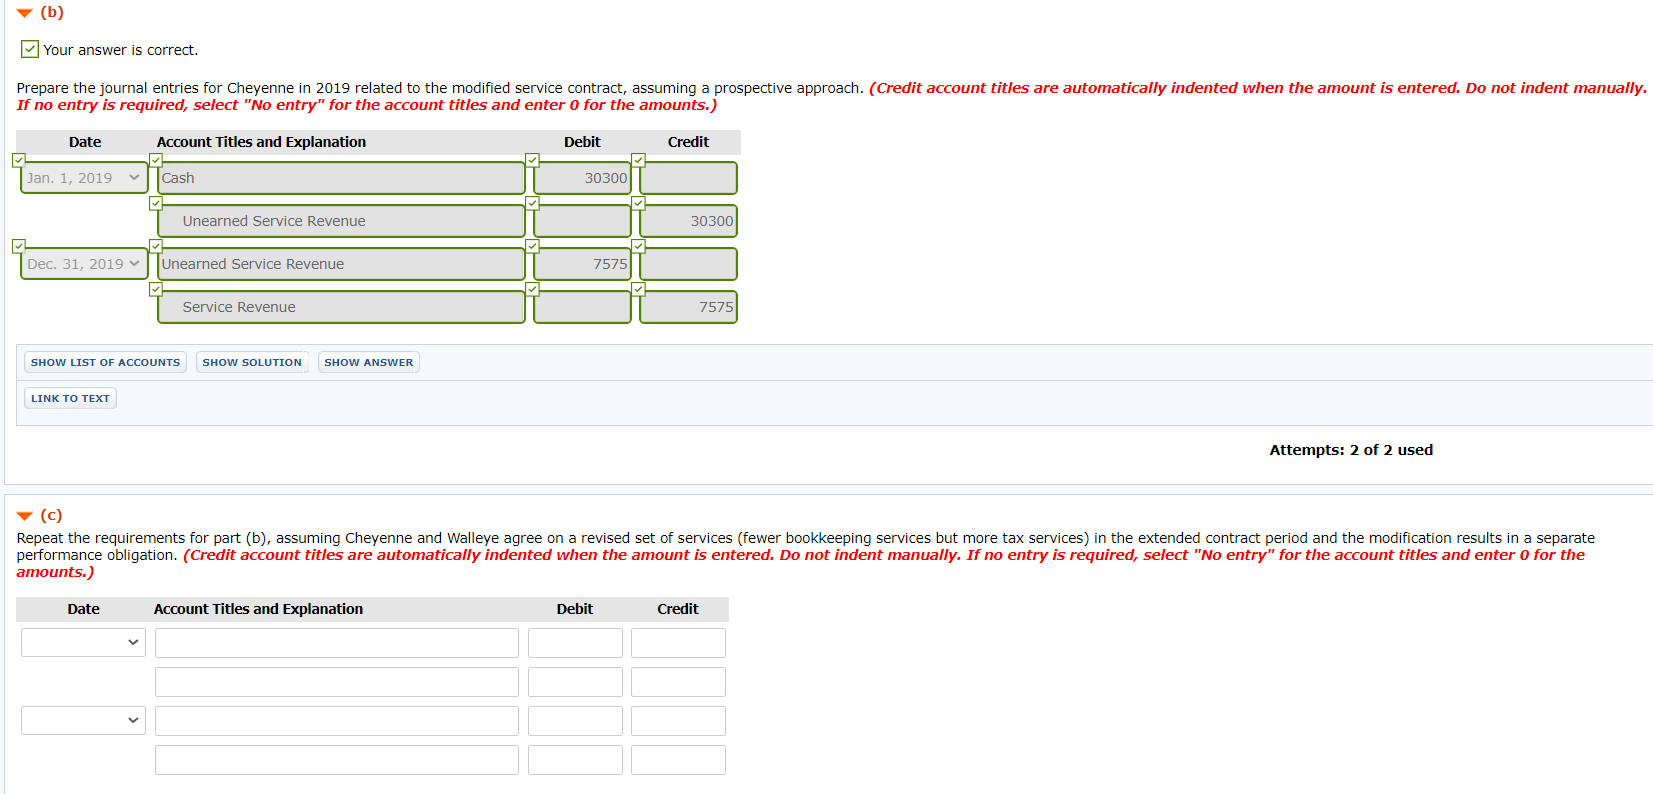
Task: Click the check mark on the Service Revenue field
Action: 156,289
